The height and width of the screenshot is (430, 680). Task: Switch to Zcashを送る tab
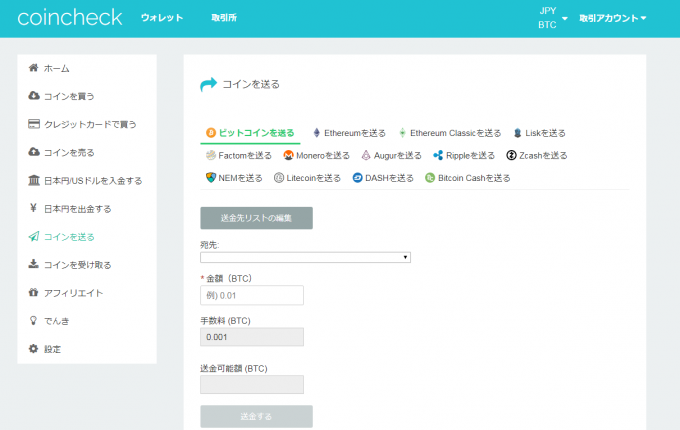536,155
